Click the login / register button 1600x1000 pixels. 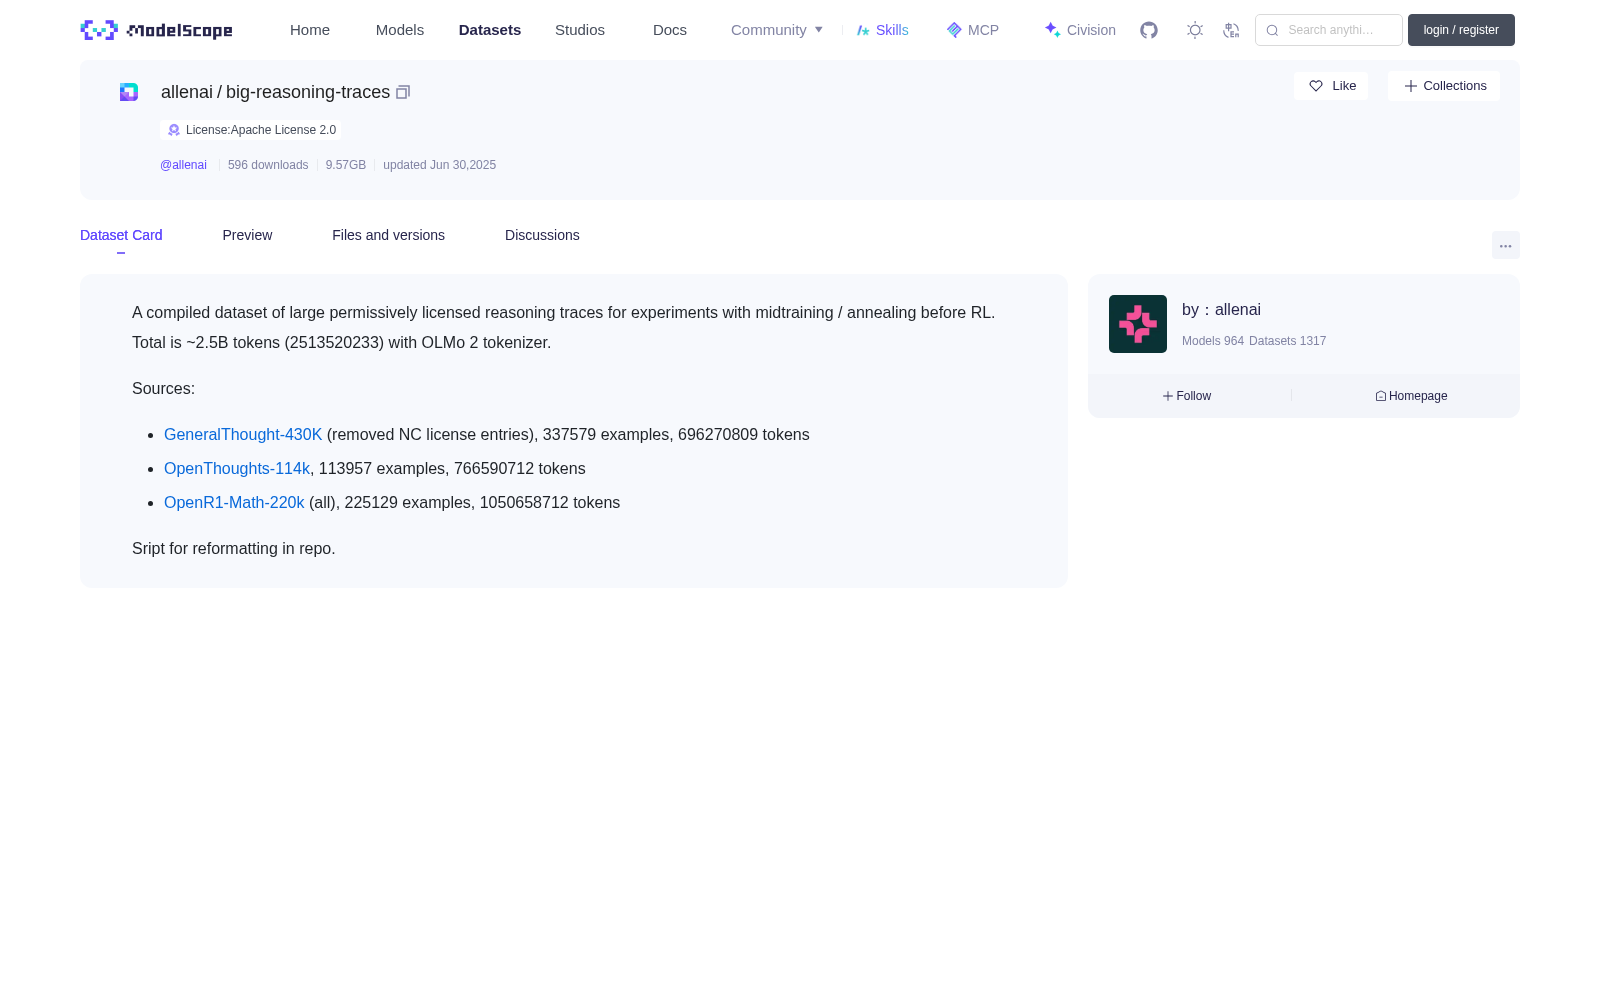pos(1461,30)
